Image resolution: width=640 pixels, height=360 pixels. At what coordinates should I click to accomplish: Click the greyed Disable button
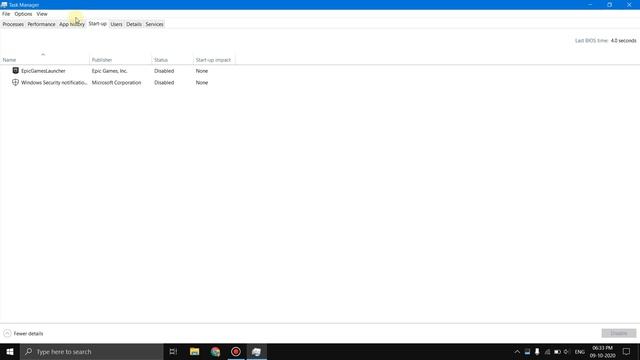[619, 333]
